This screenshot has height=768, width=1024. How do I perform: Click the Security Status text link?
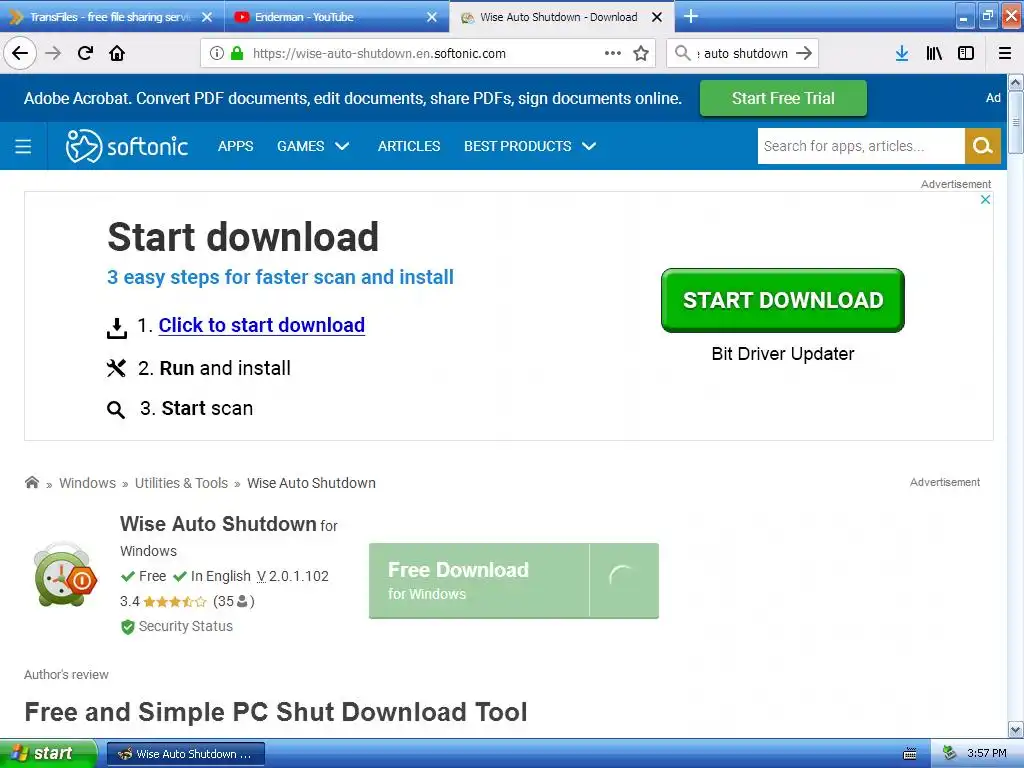coord(185,626)
